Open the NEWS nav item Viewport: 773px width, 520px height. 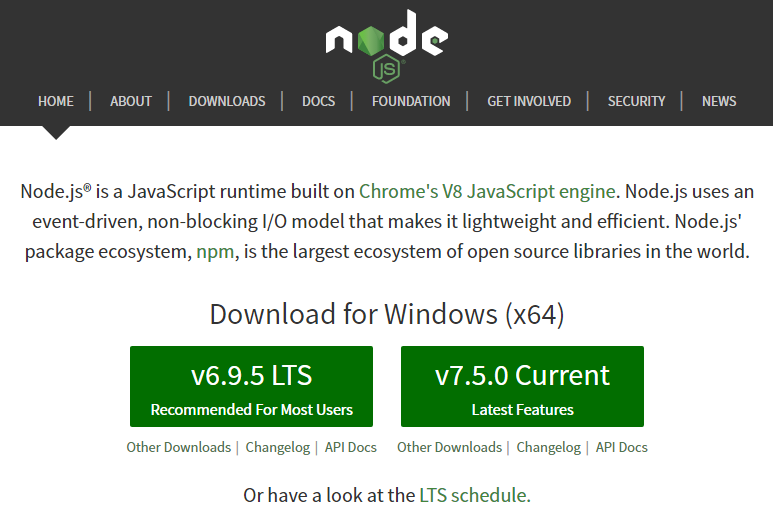[719, 101]
